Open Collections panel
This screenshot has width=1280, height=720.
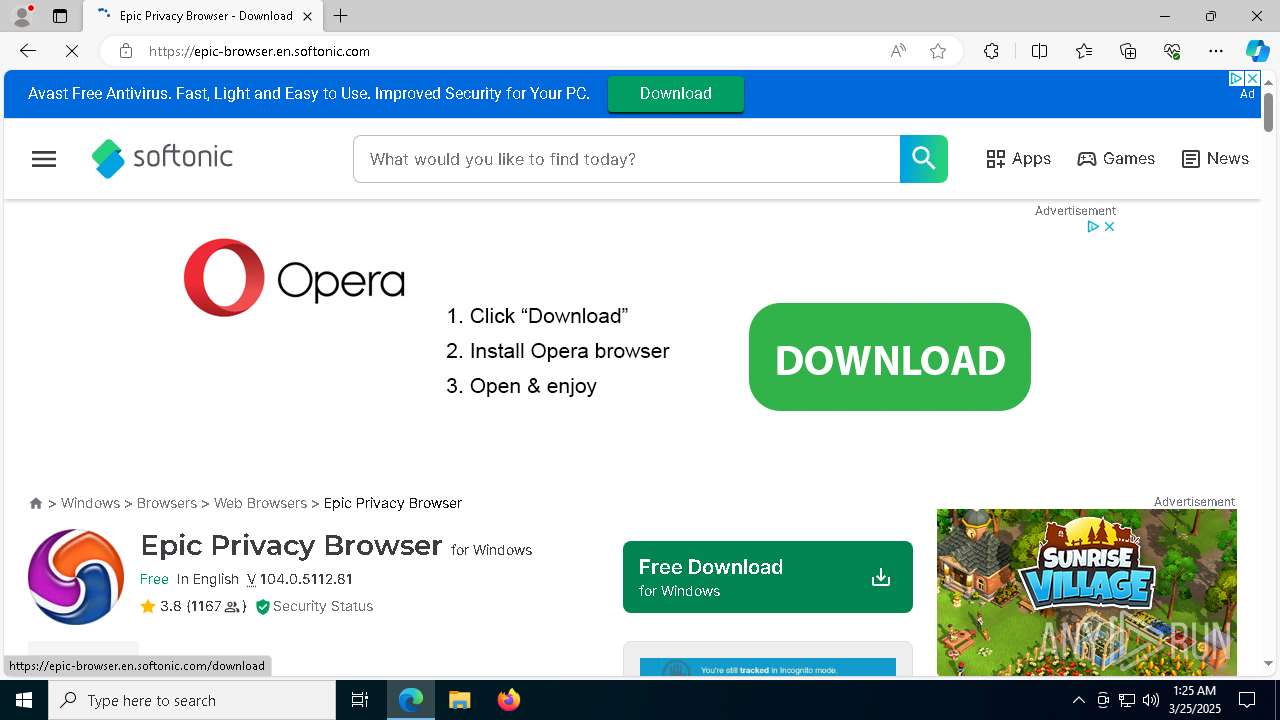tap(1128, 51)
